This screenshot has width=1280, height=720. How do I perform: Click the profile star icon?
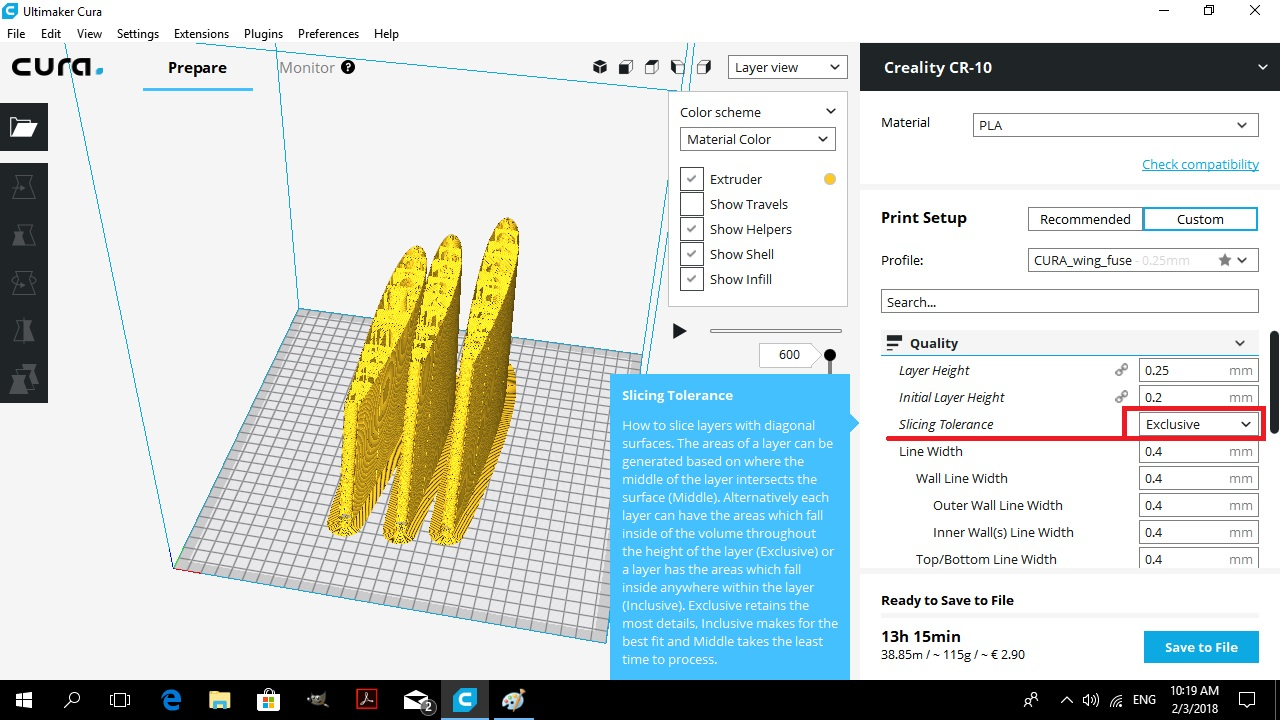[x=1225, y=260]
